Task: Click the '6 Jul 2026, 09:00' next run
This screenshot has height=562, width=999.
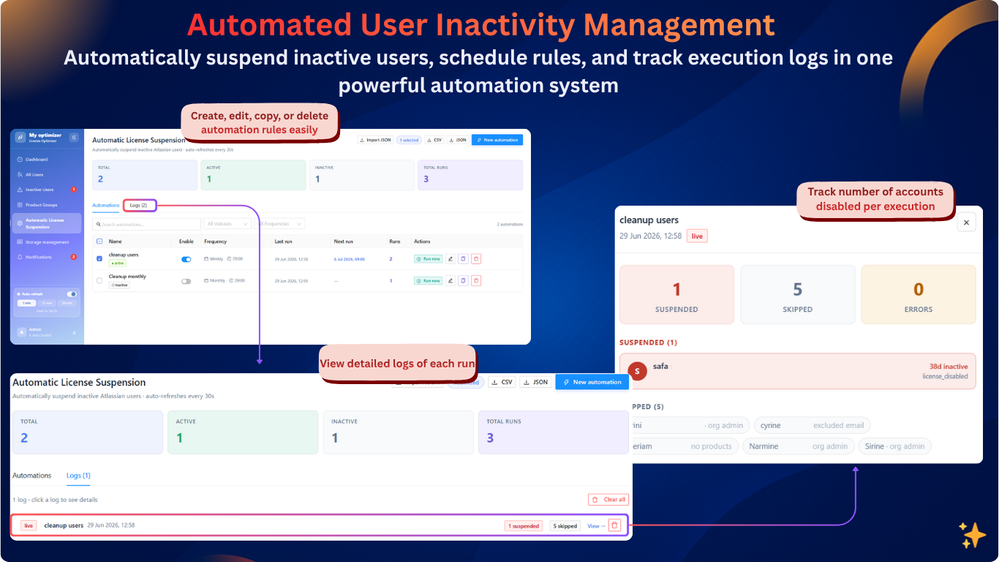Action: (x=349, y=259)
